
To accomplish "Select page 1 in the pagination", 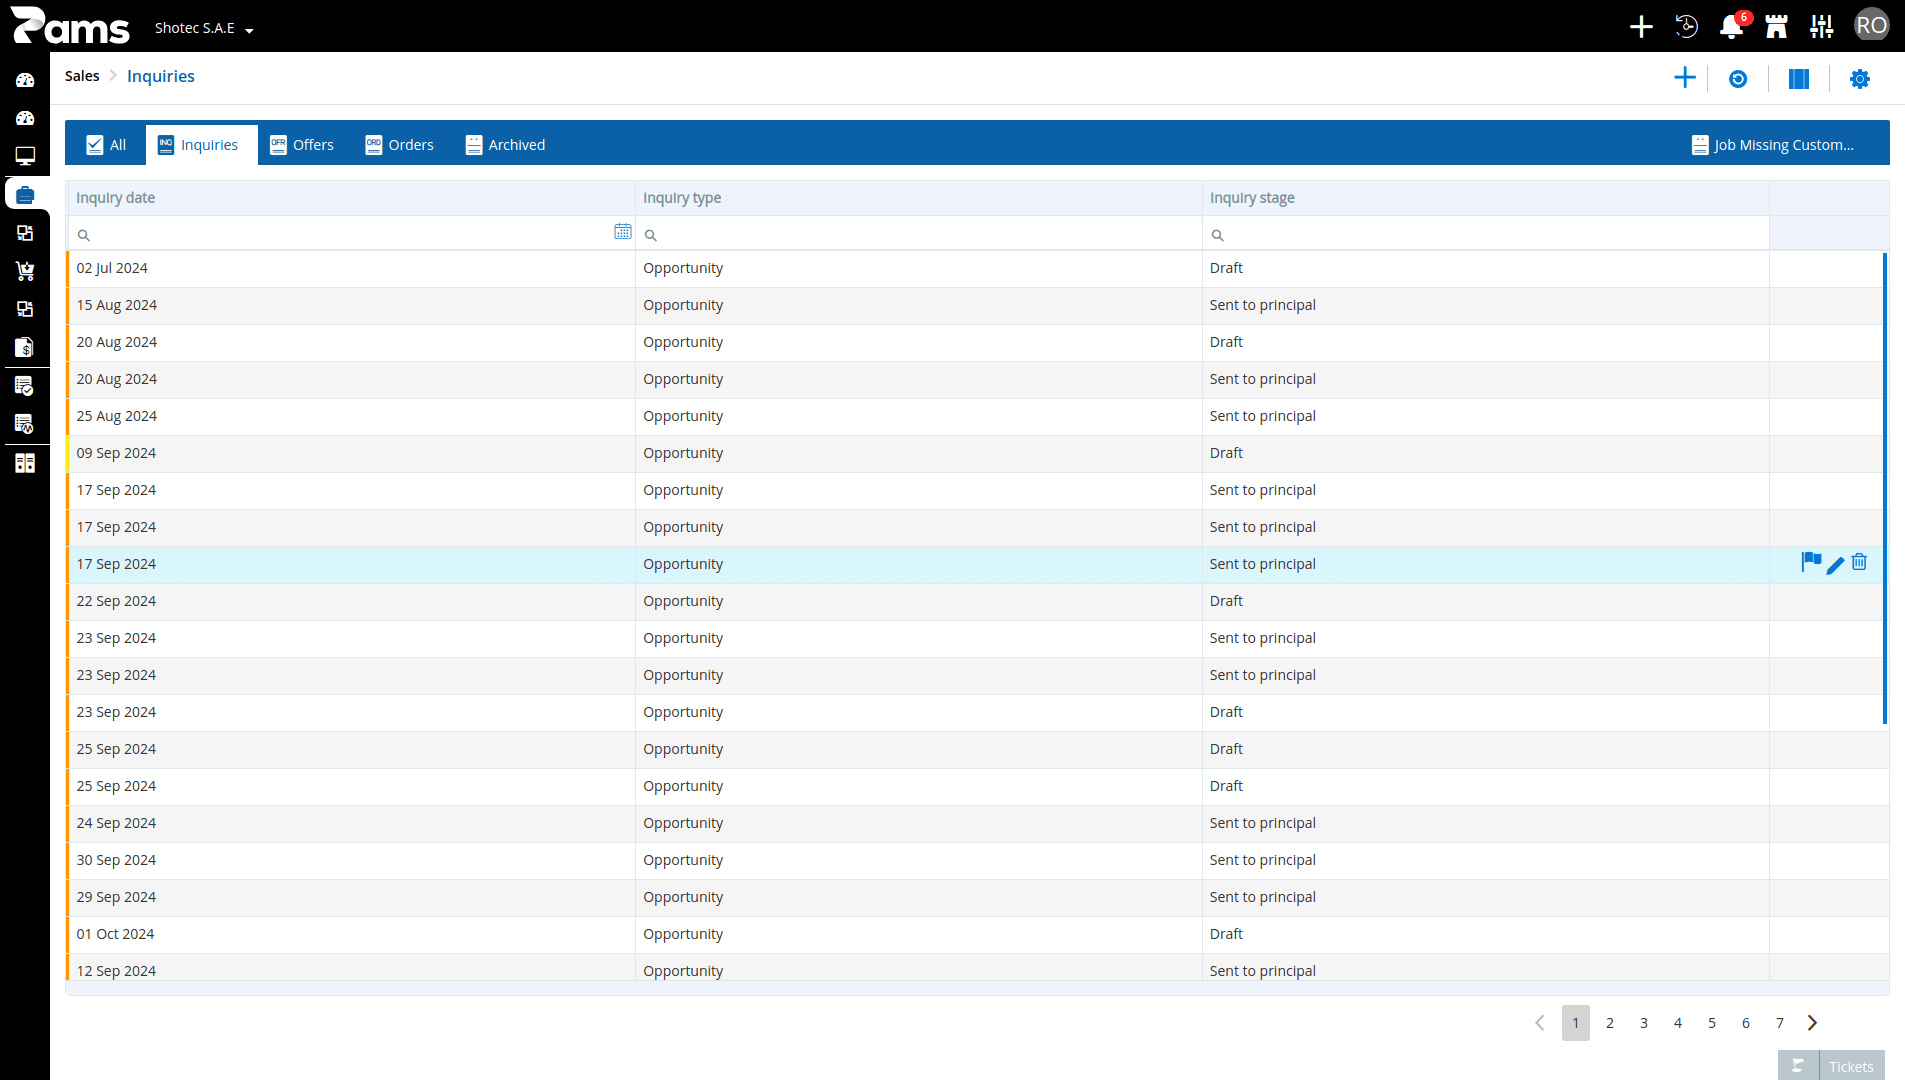I will (1576, 1023).
